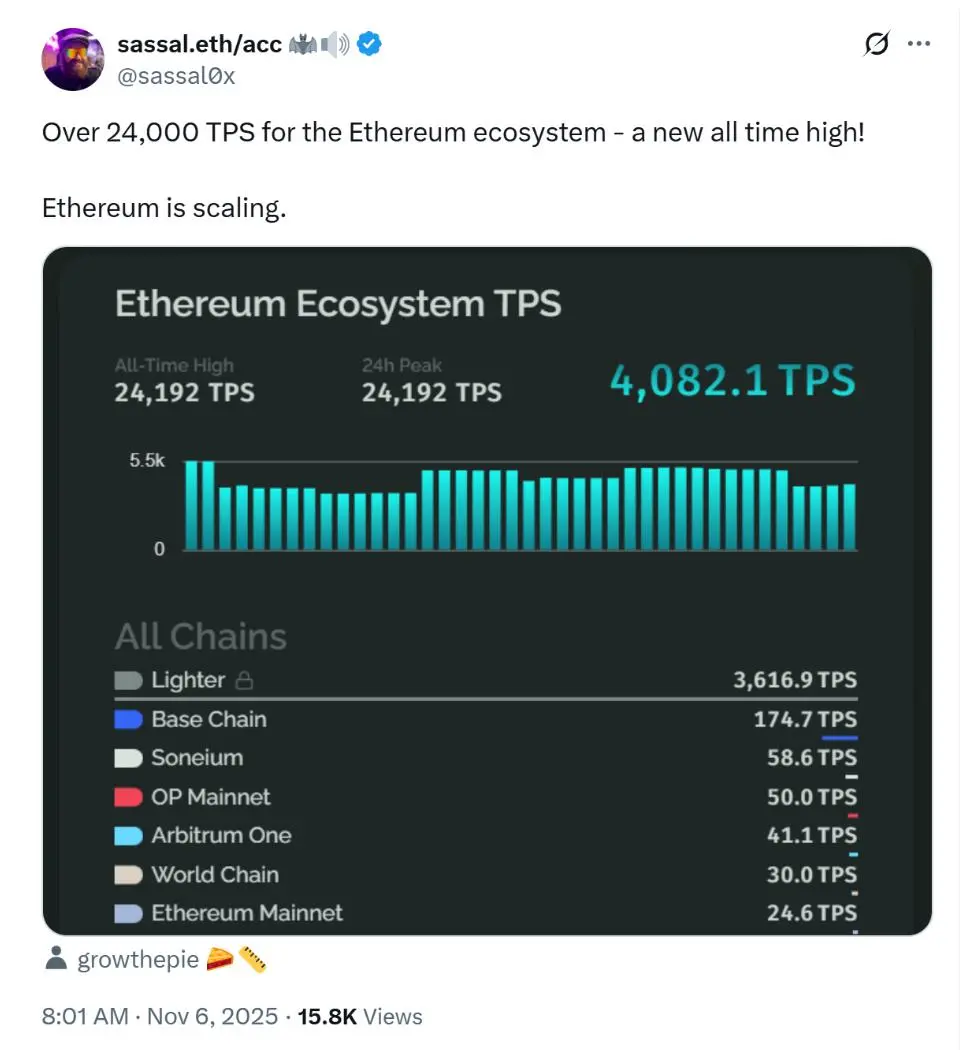The width and height of the screenshot is (960, 1050).
Task: Click the first bar in TPS chart
Action: tap(192, 506)
